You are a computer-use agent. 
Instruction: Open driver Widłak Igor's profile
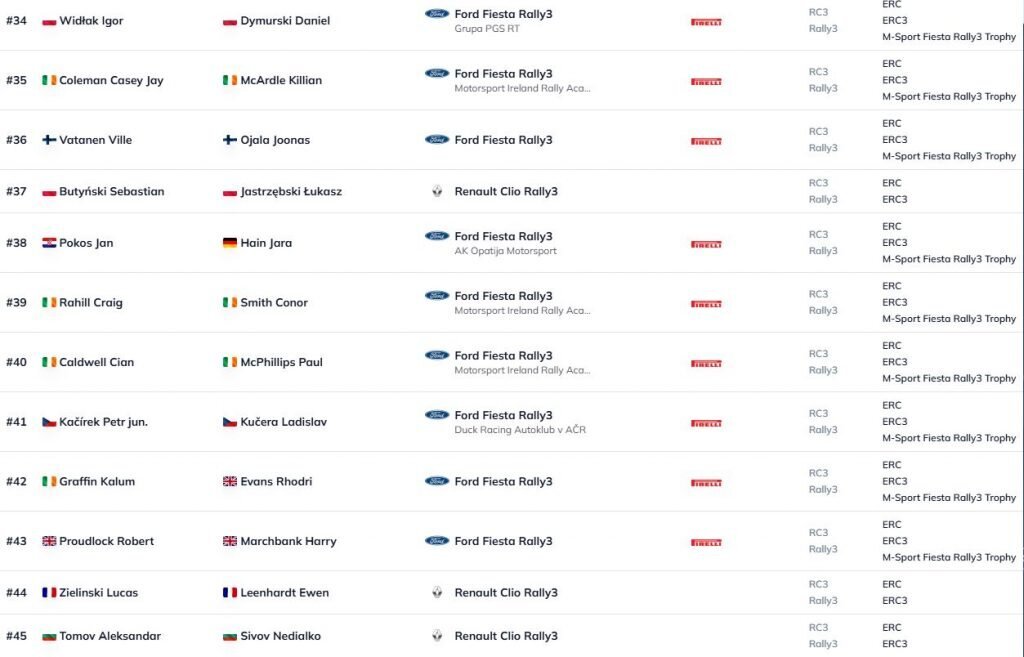pyautogui.click(x=91, y=21)
